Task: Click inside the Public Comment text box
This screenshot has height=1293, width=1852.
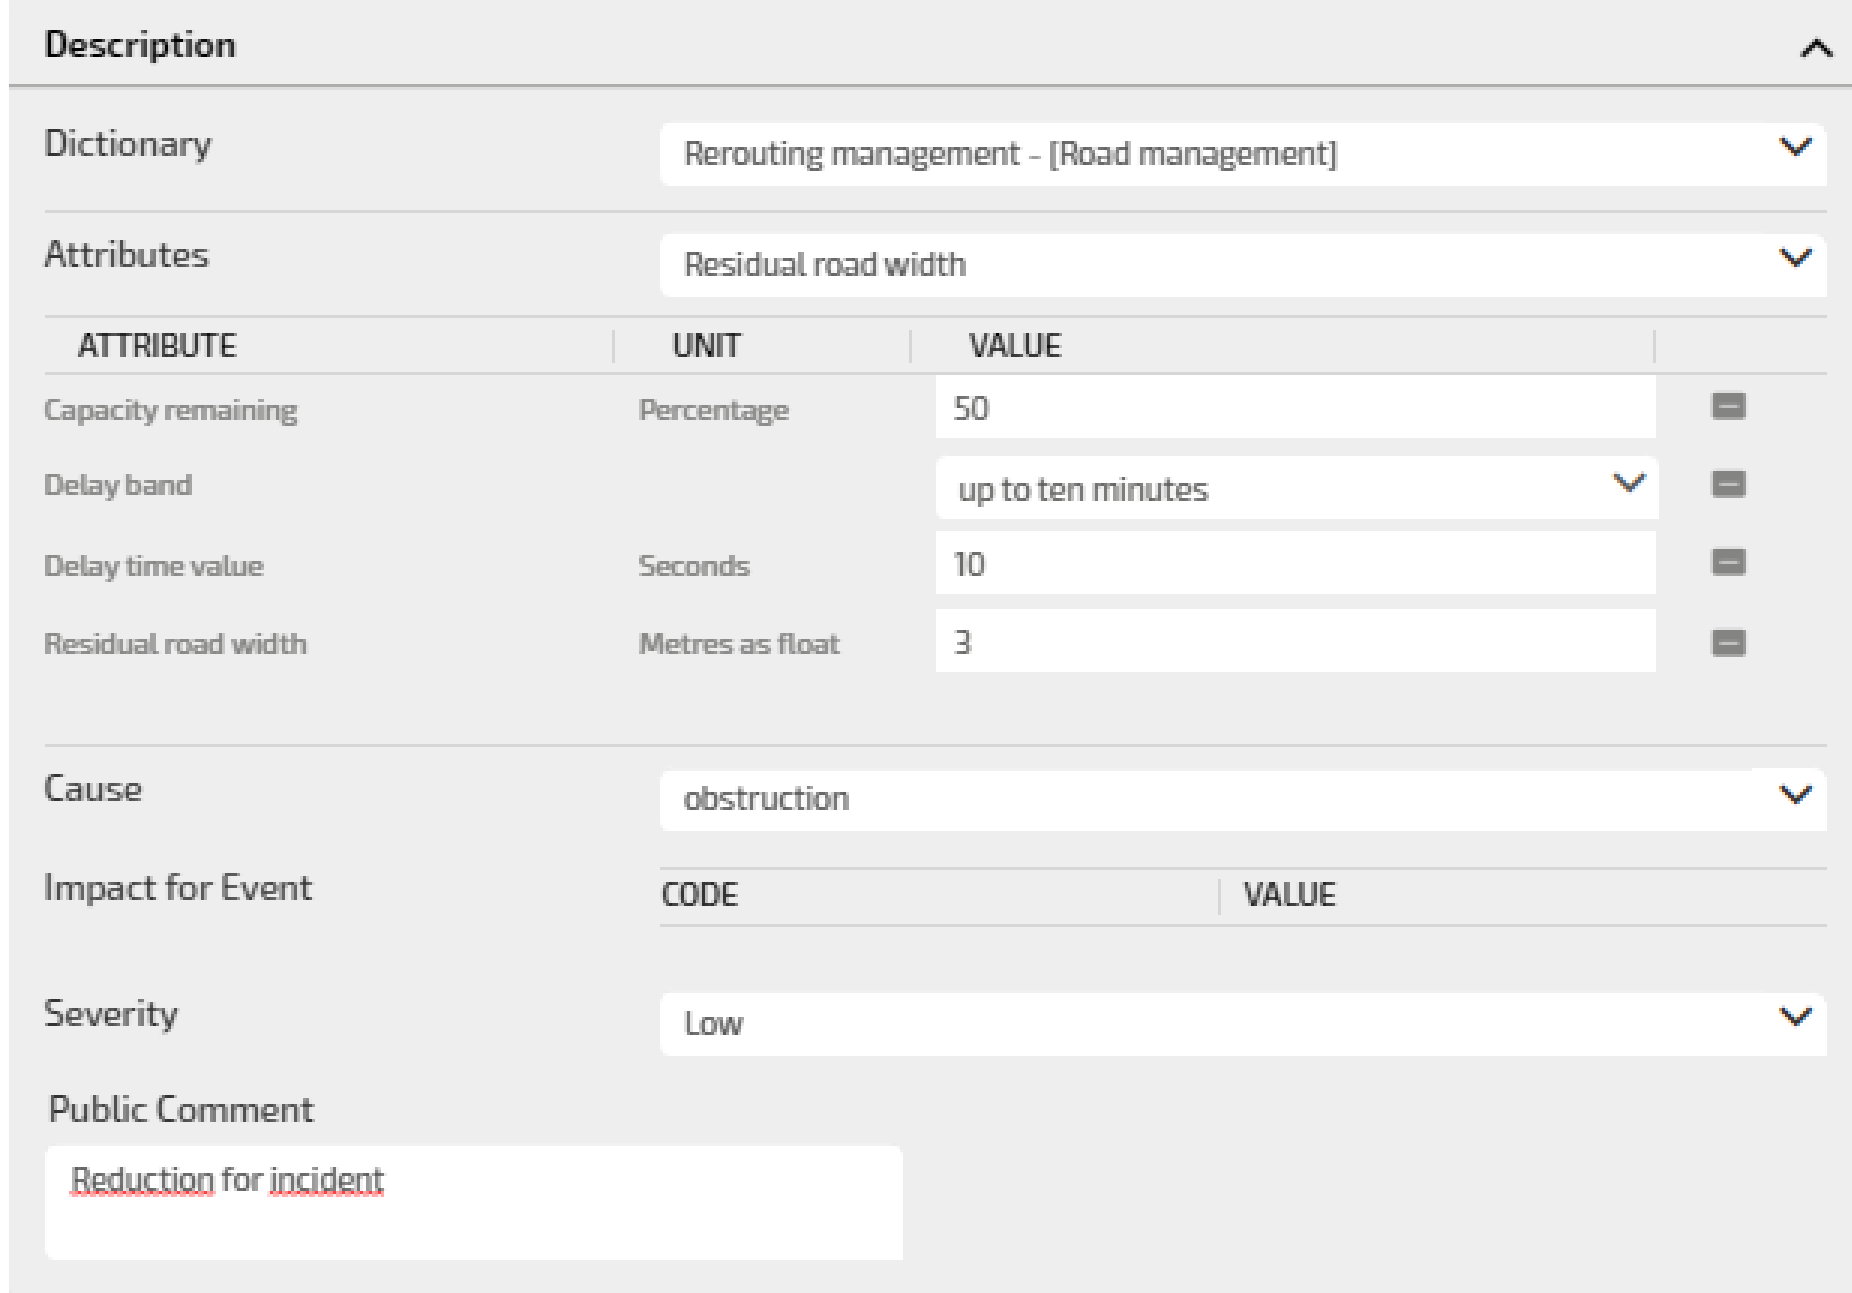Action: [473, 1202]
